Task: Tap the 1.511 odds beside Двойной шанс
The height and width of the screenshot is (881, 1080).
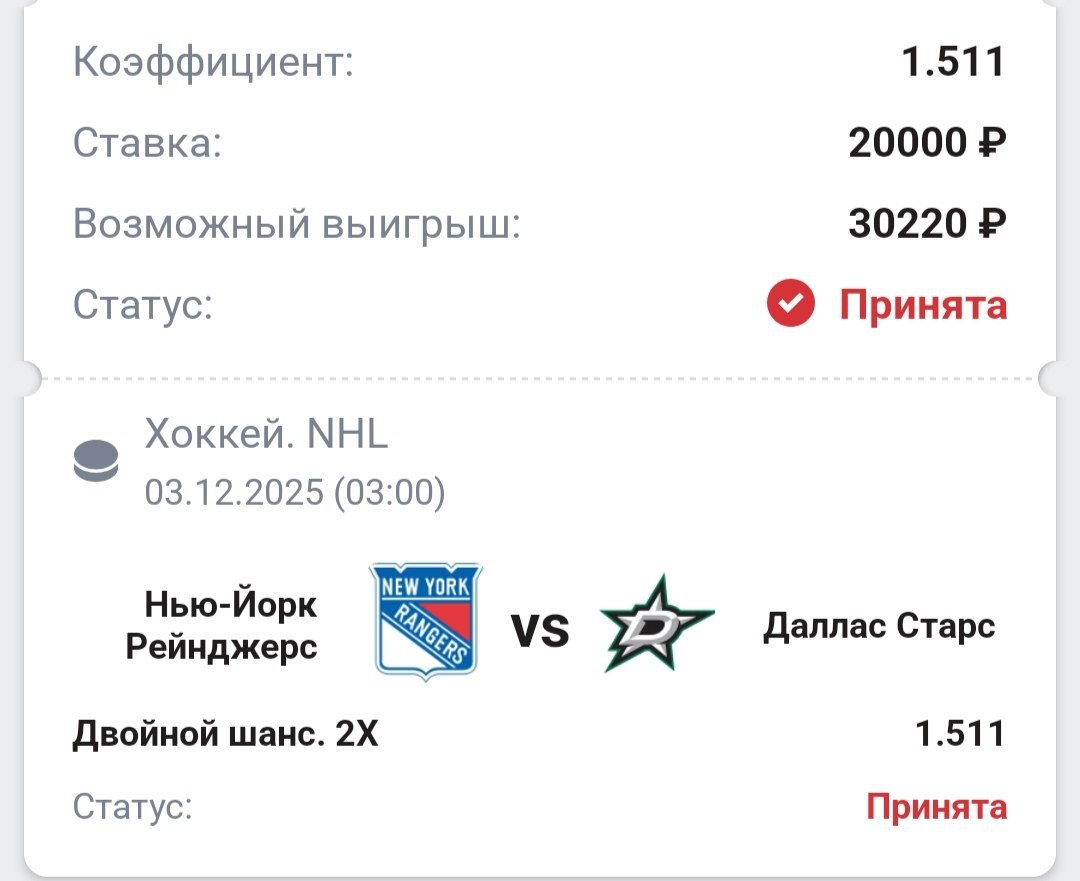Action: point(960,736)
